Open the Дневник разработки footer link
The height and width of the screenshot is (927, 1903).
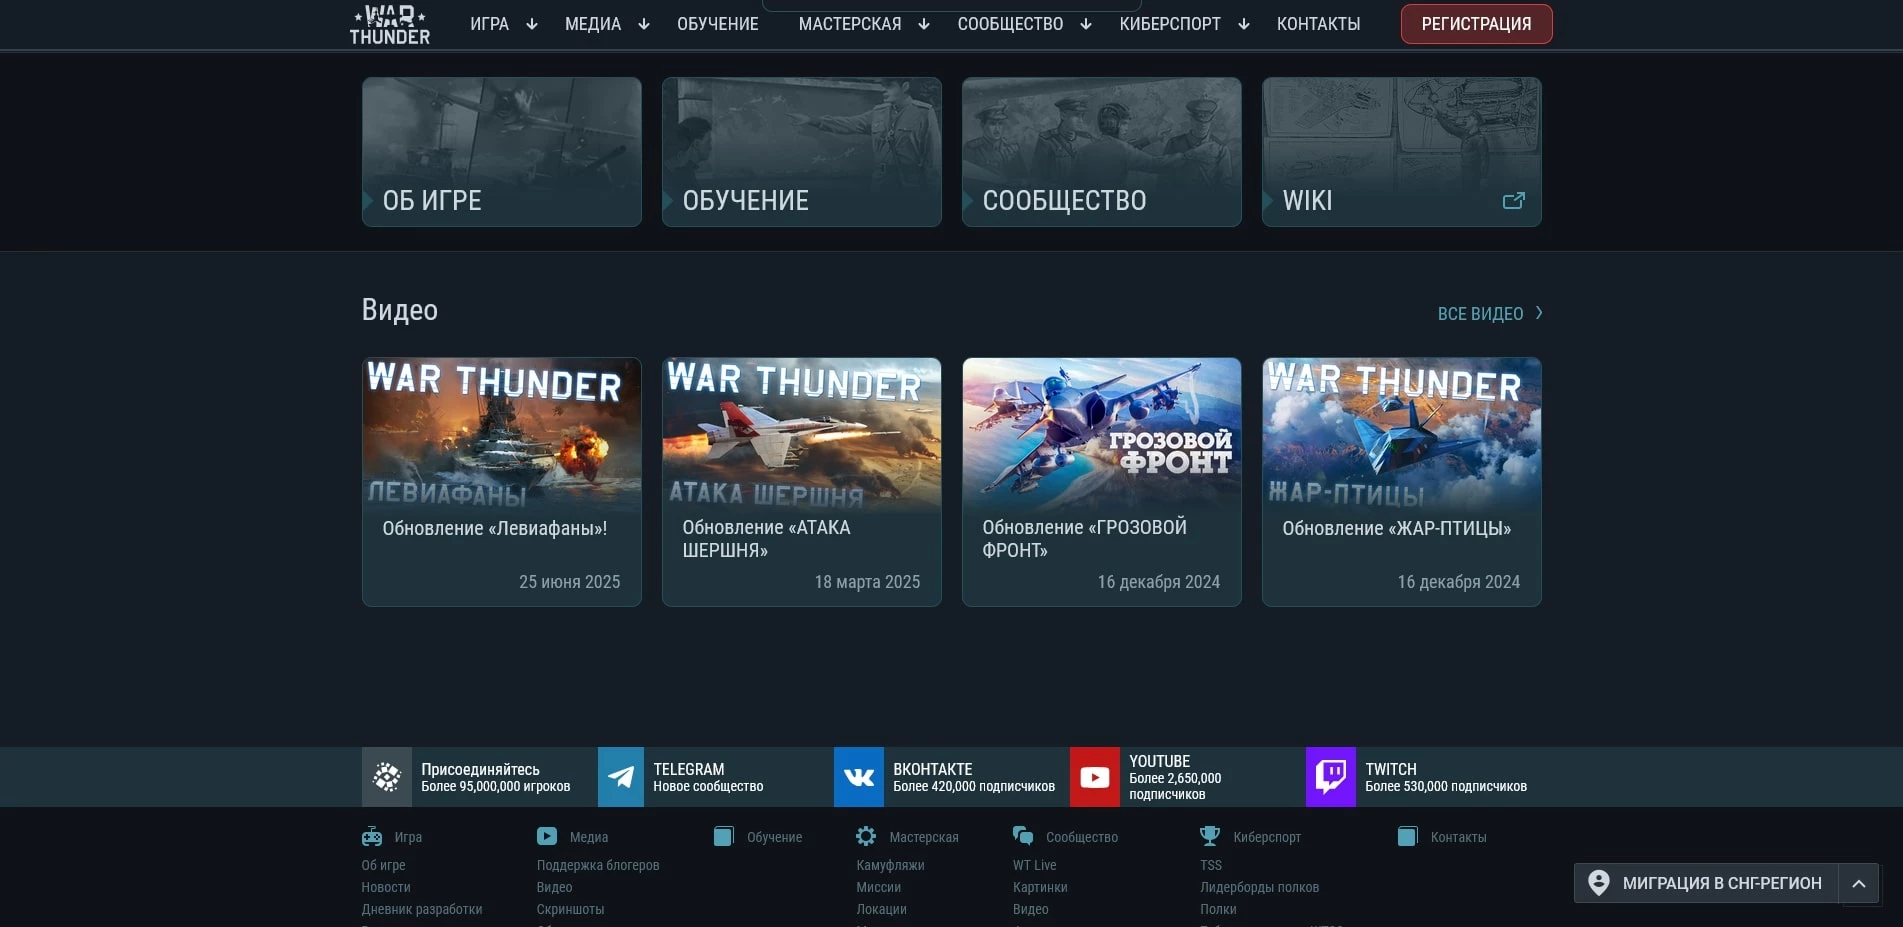click(421, 909)
